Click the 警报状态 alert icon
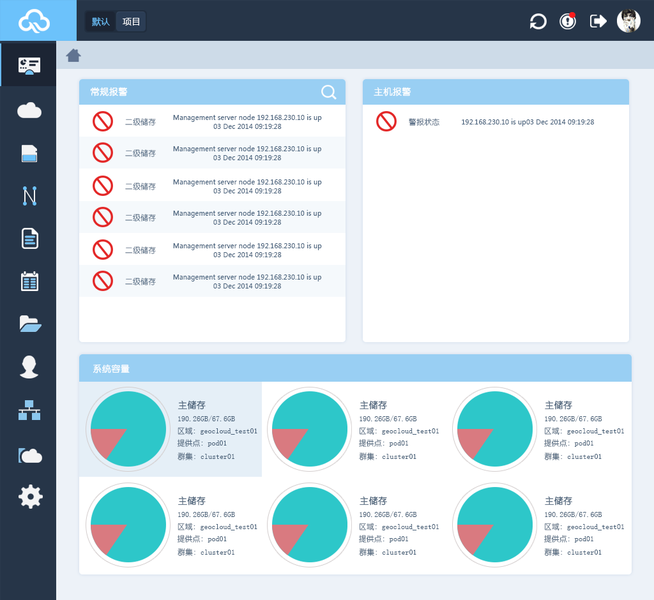The height and width of the screenshot is (600, 654). 386,121
